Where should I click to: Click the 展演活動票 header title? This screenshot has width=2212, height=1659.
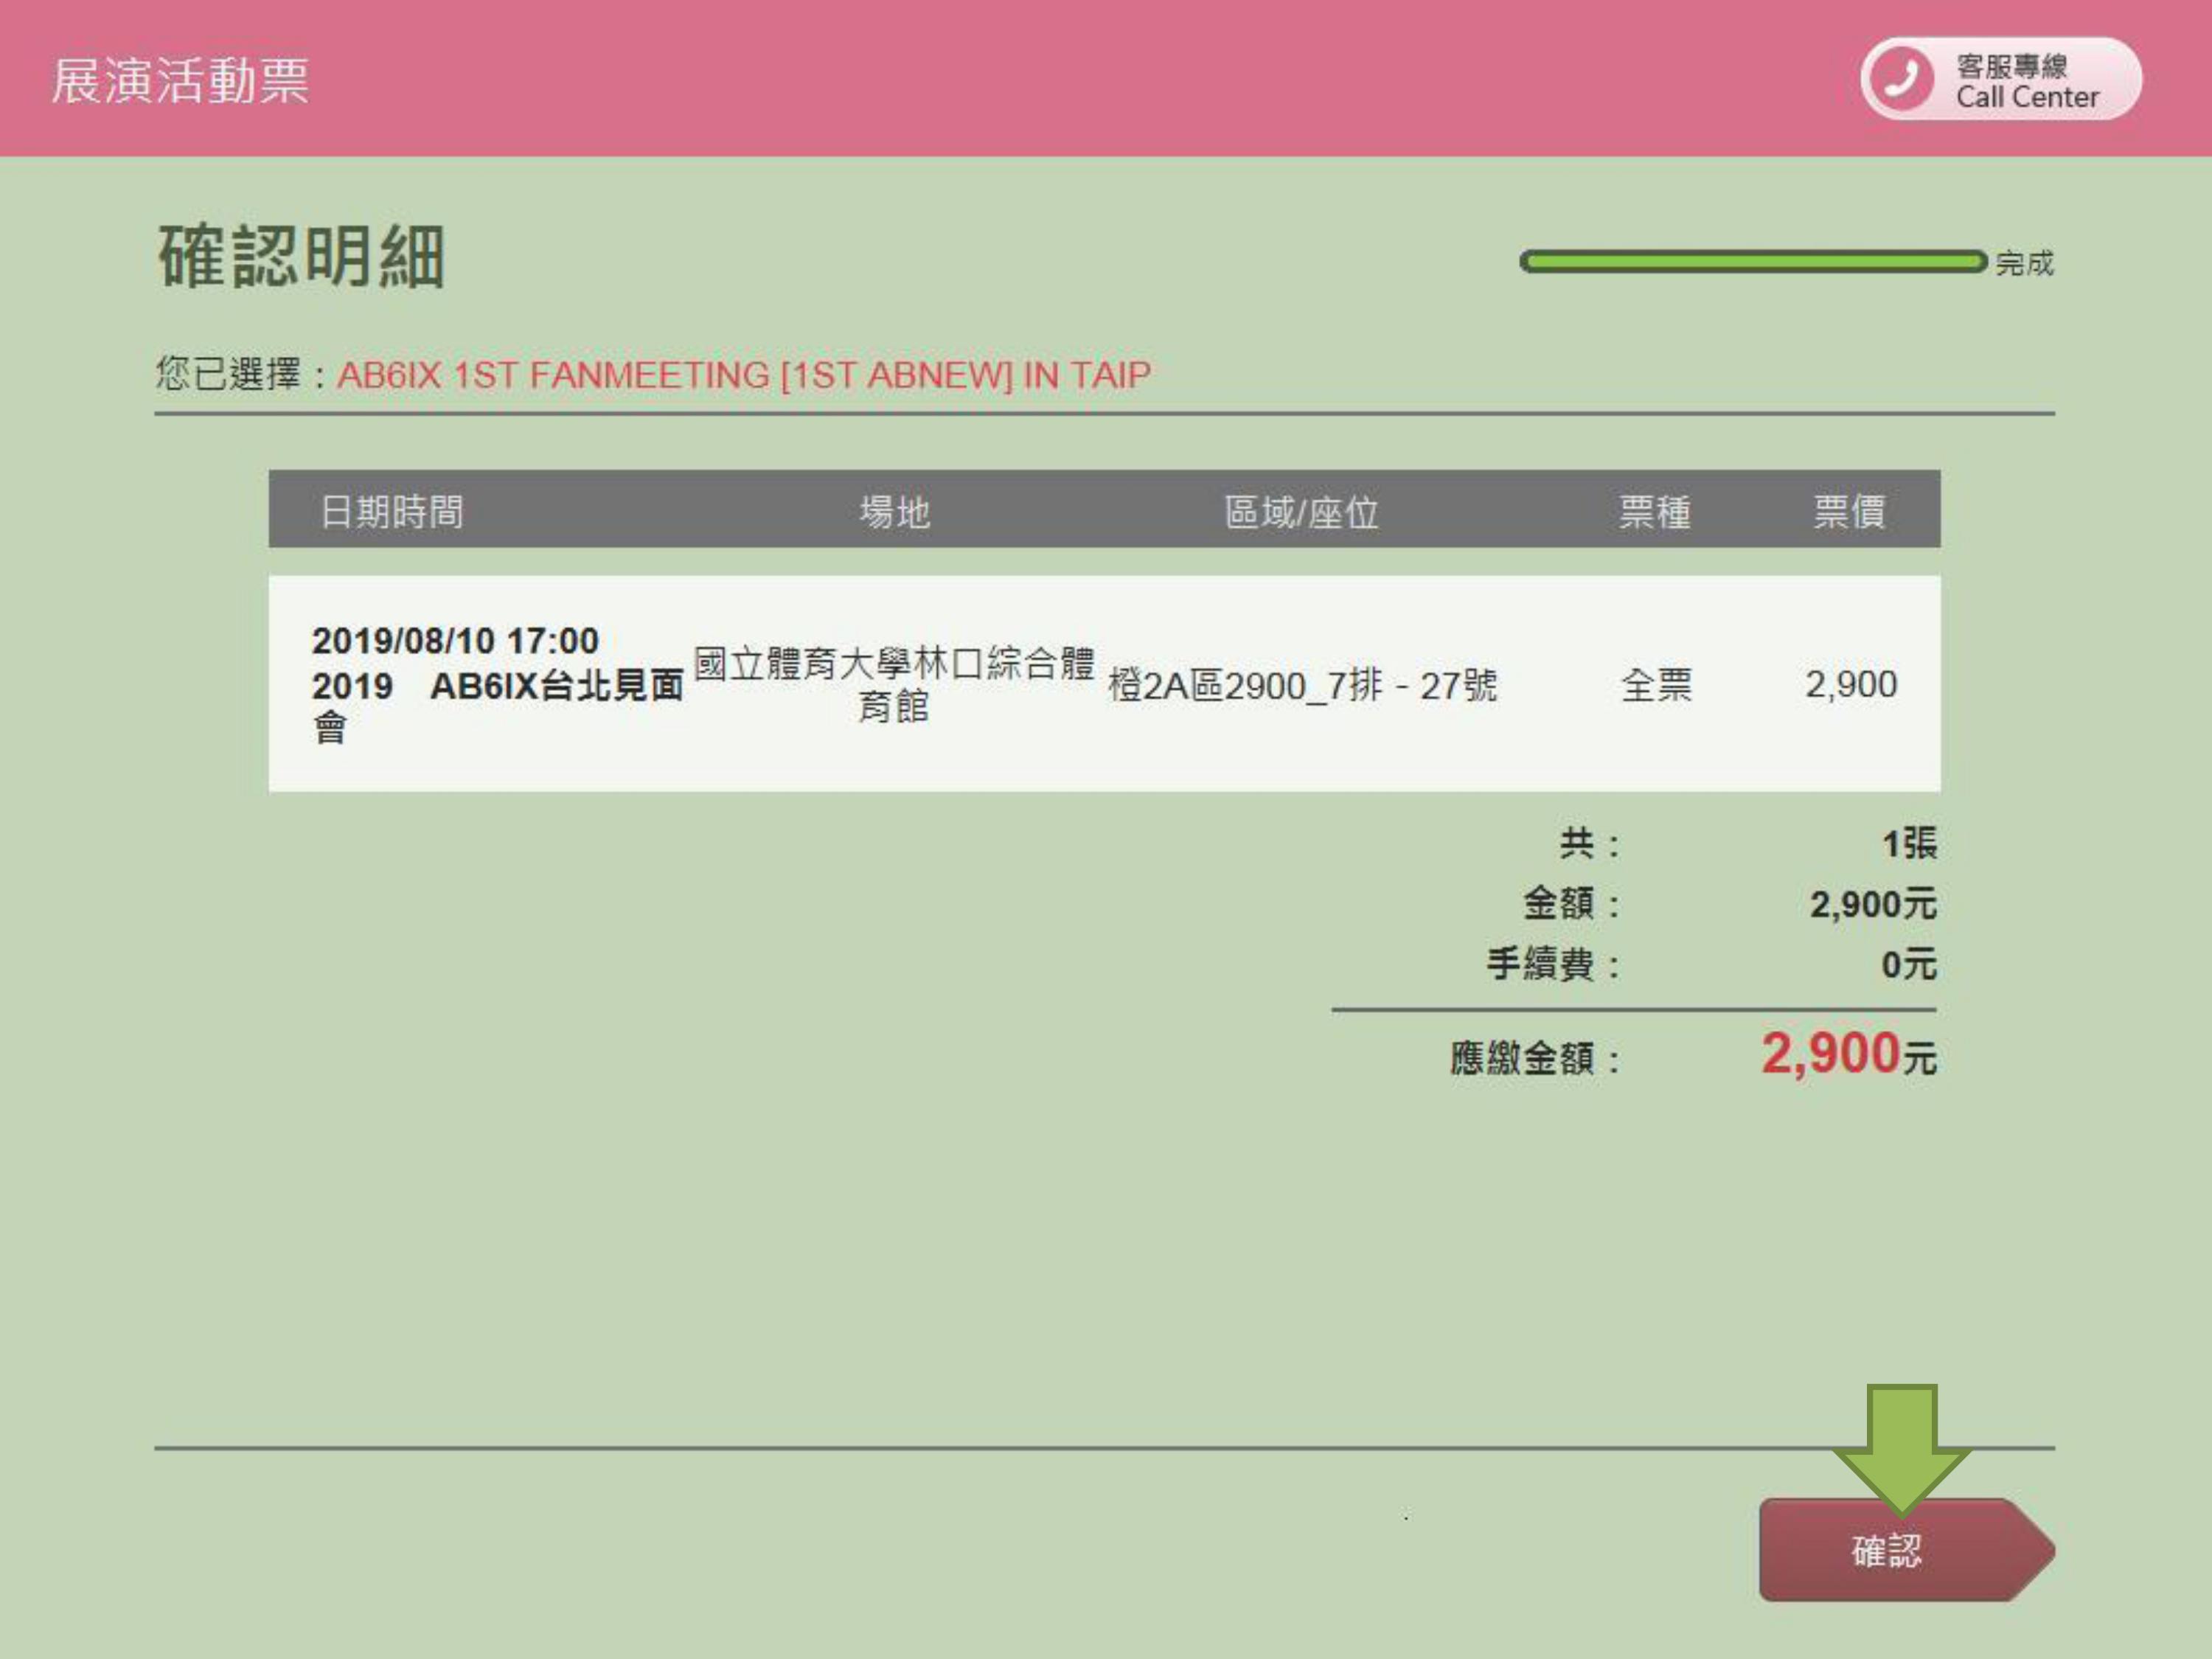180,81
